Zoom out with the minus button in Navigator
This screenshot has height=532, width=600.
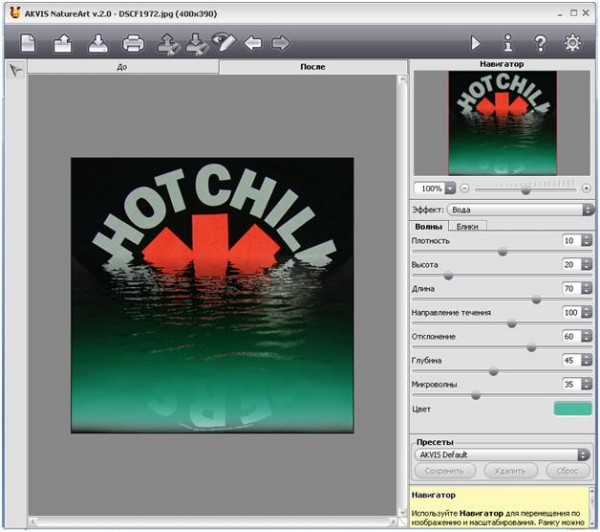(465, 188)
